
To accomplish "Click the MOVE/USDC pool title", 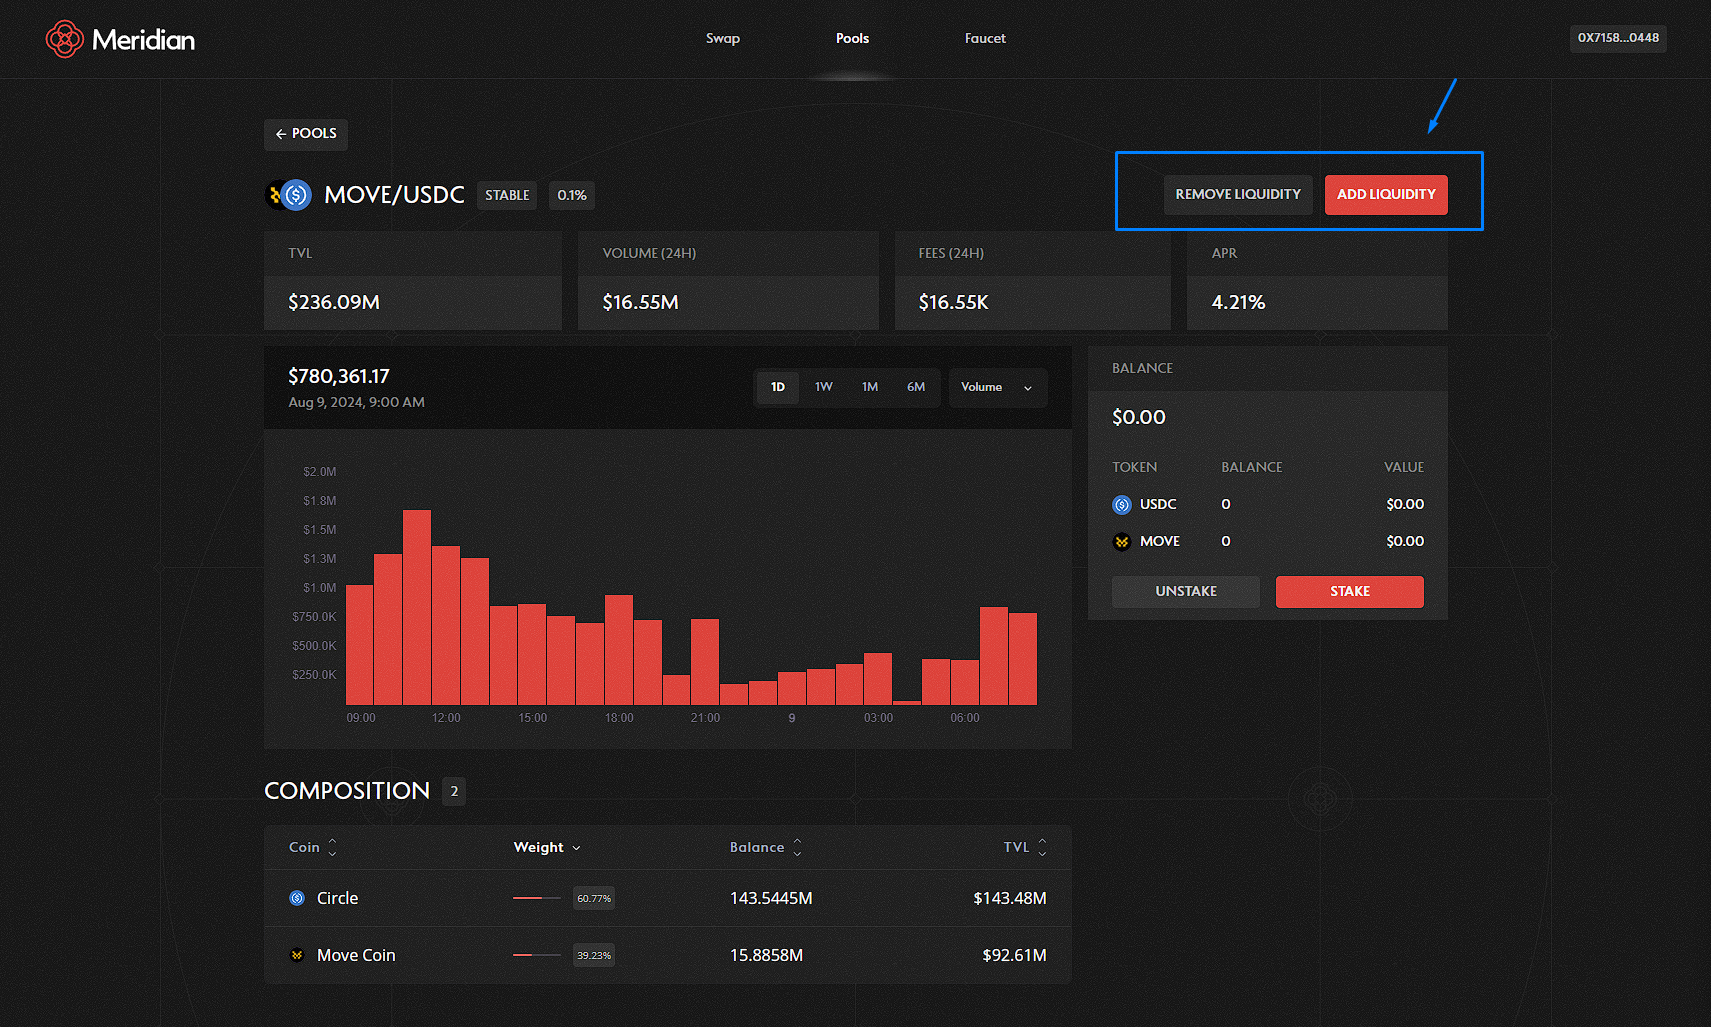I will click(x=394, y=195).
